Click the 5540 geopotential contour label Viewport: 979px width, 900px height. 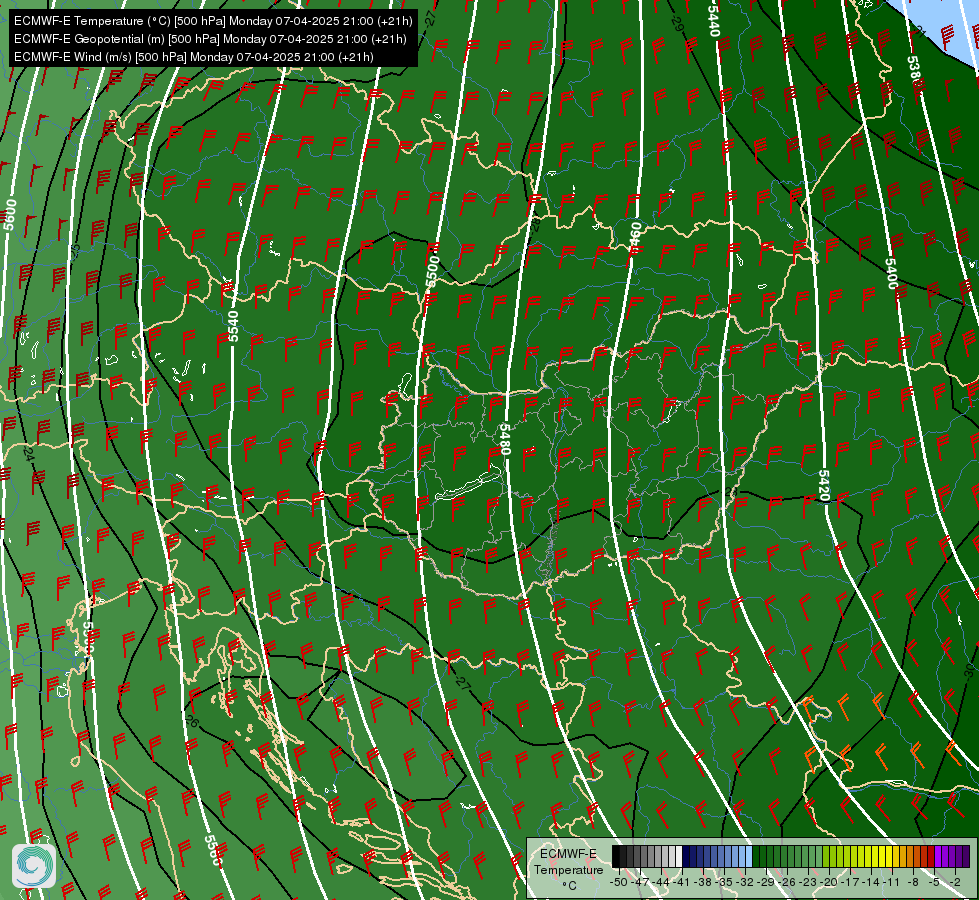click(233, 326)
